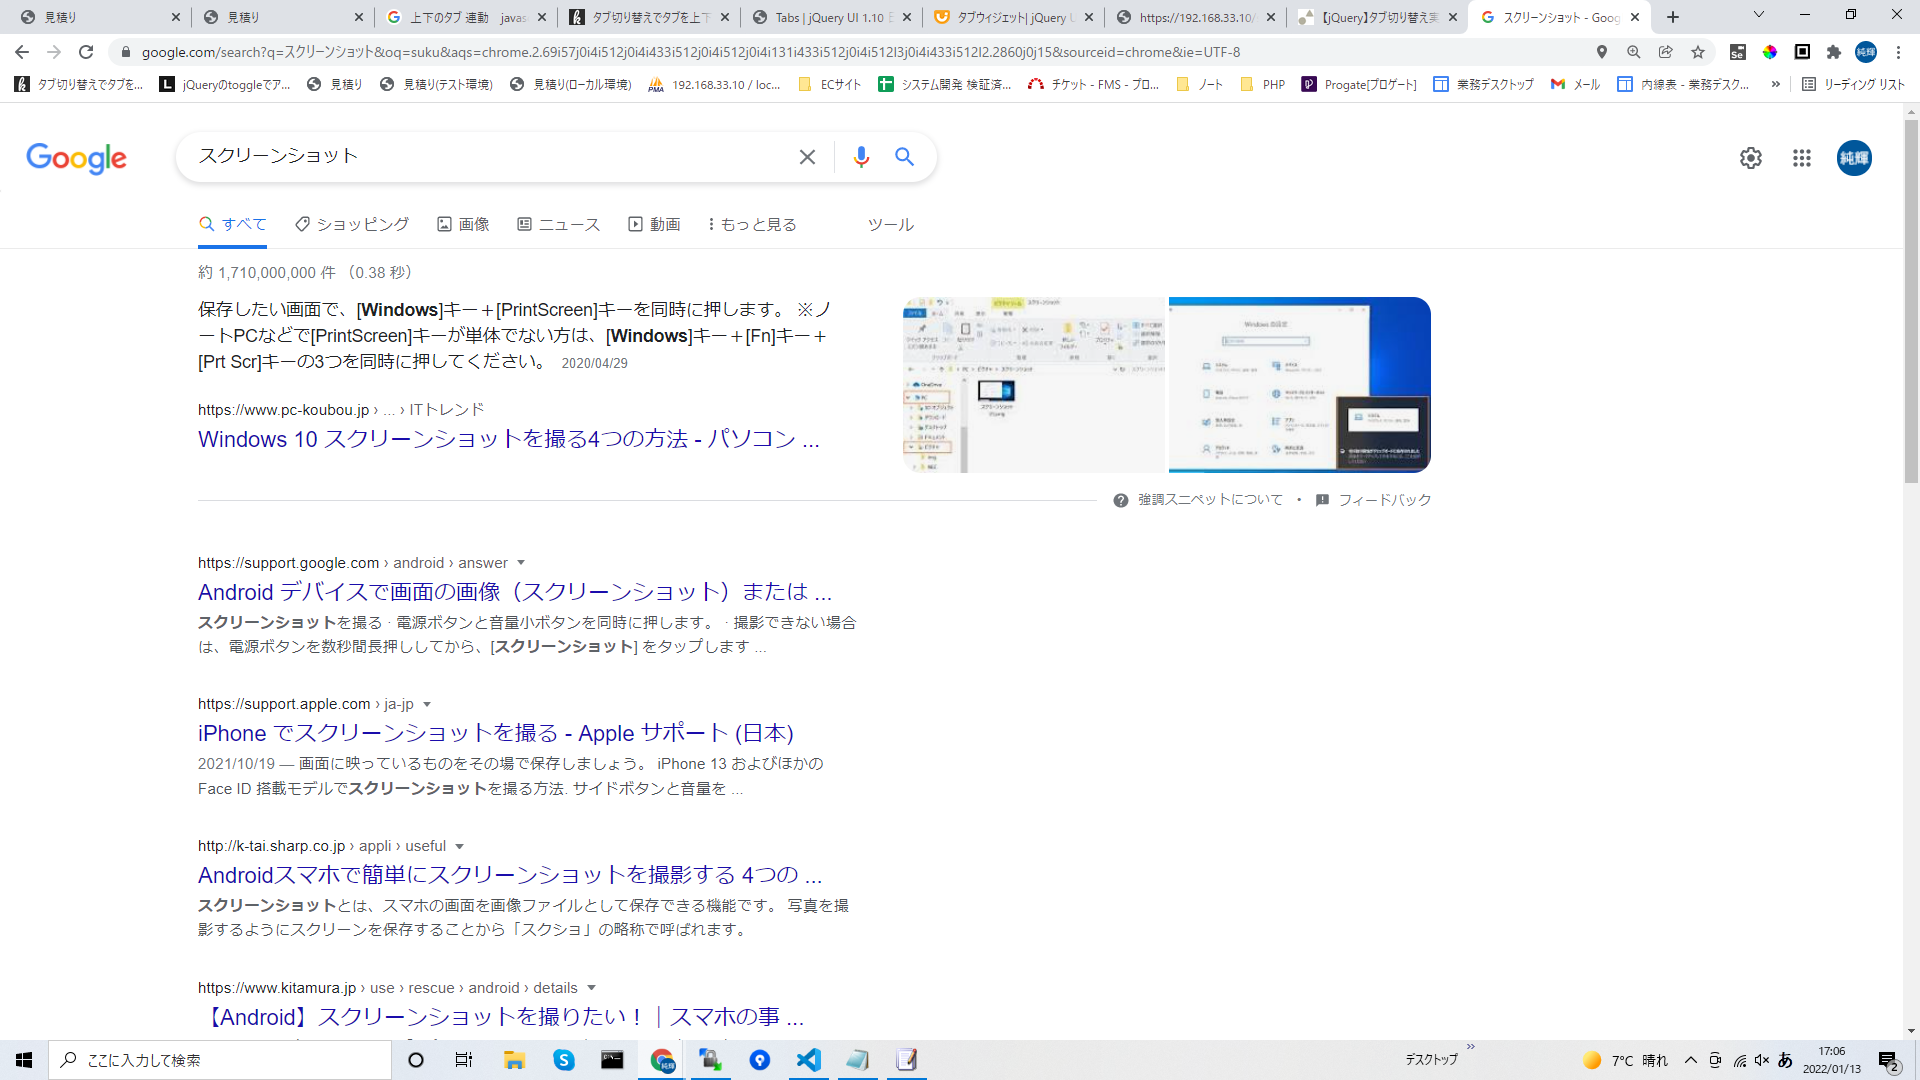1920x1080 pixels.
Task: Click the volume icon in system tray
Action: pyautogui.click(x=1762, y=1060)
